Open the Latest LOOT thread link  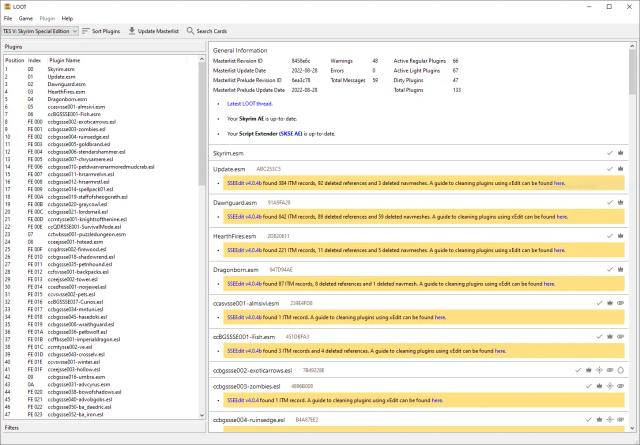click(x=250, y=104)
